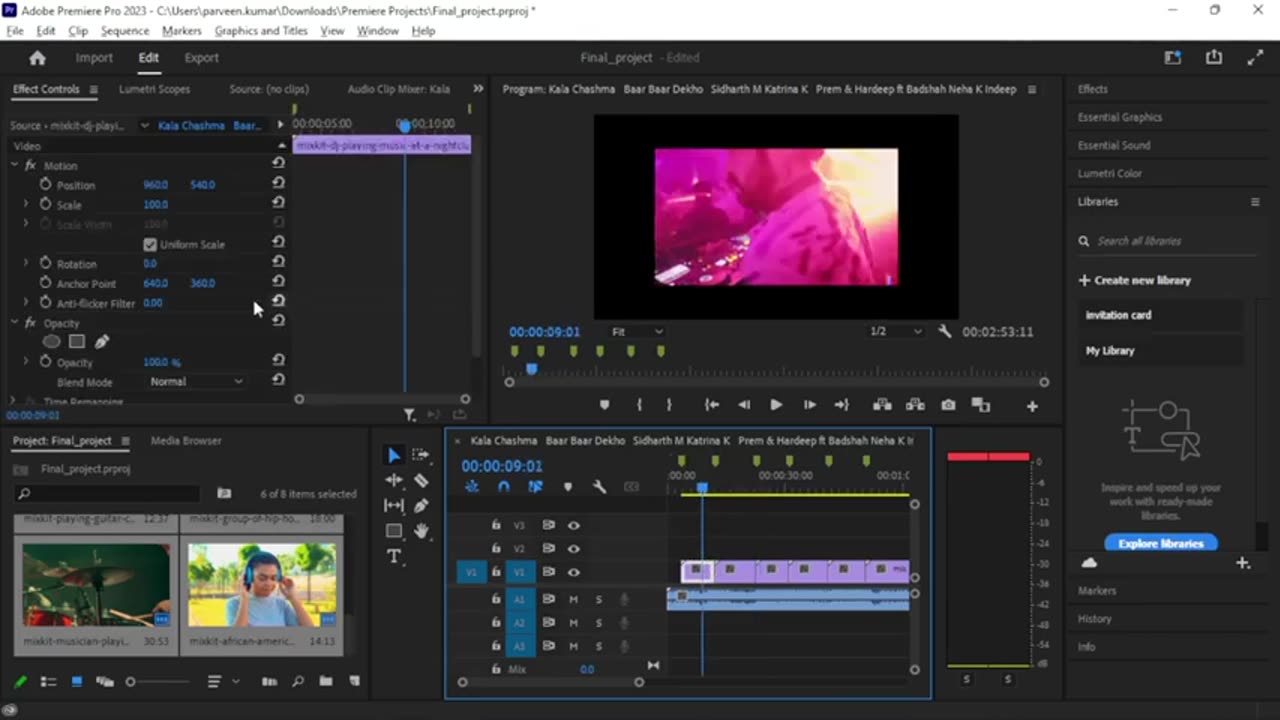Click the Home icon
1280x720 pixels.
37,58
